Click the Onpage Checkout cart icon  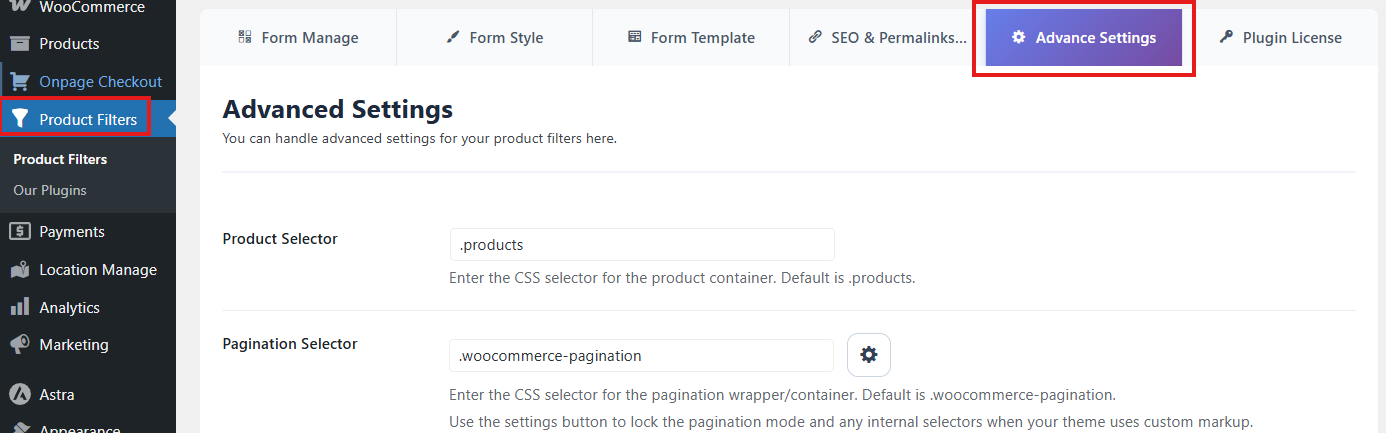pos(19,82)
